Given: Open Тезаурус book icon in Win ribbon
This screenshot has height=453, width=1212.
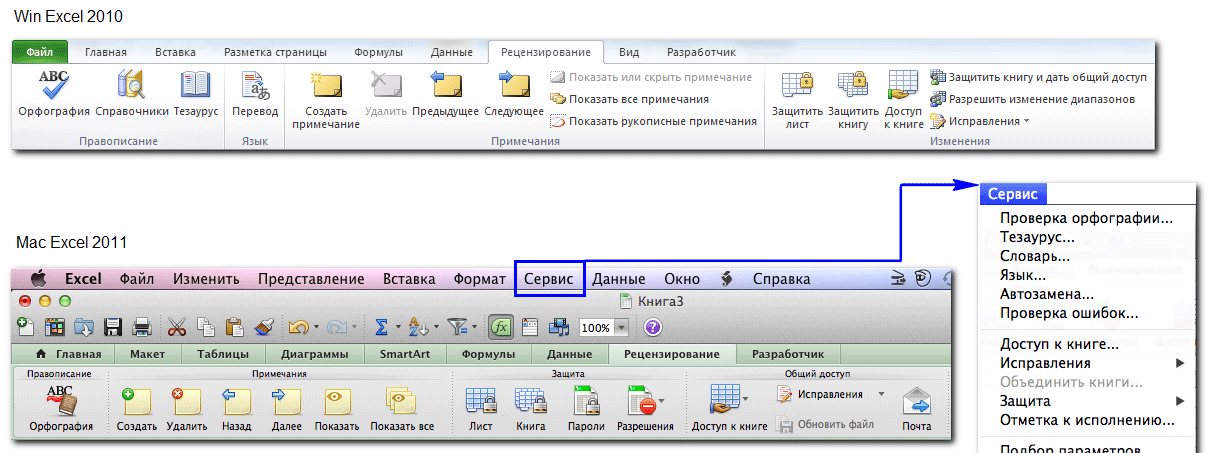Looking at the screenshot, I should tap(195, 85).
